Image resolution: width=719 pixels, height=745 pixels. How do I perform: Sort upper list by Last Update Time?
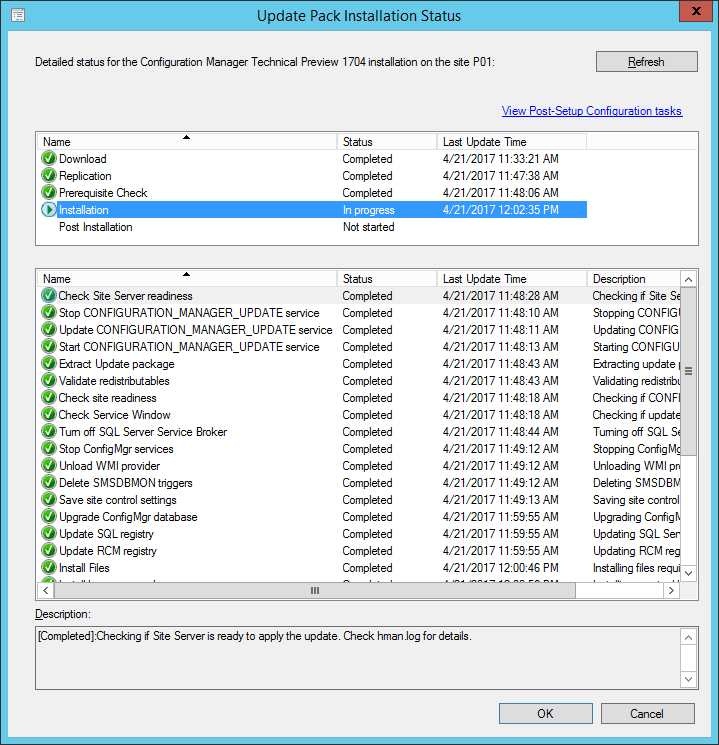pos(511,142)
